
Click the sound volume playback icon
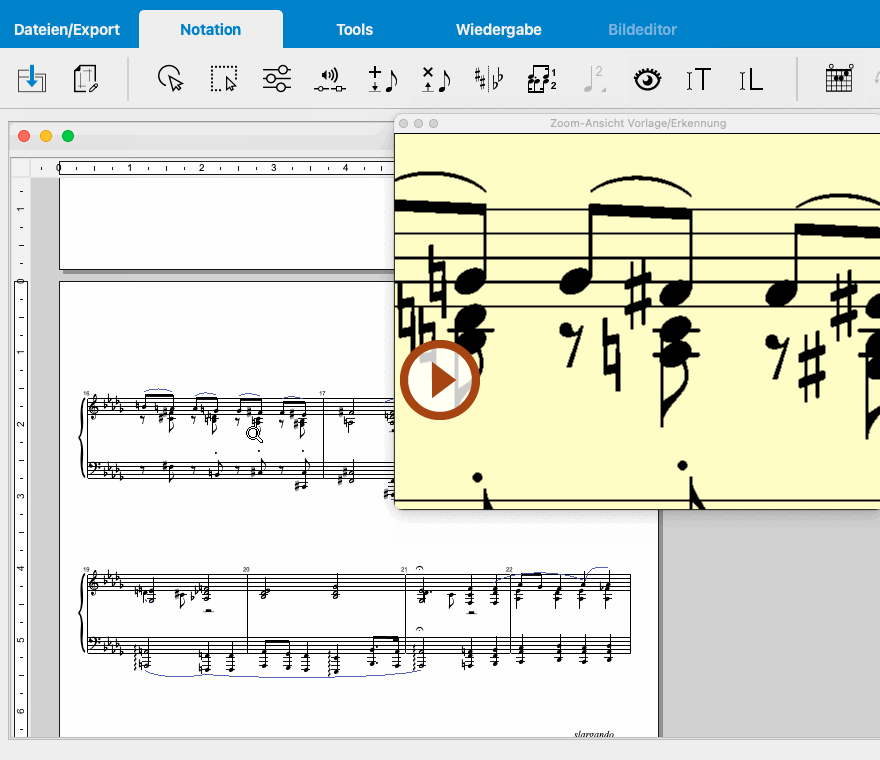tap(329, 79)
